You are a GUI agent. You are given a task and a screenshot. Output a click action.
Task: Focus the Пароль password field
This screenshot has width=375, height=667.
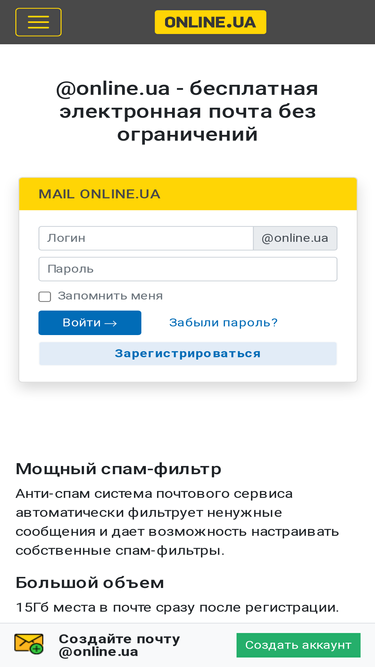(188, 269)
